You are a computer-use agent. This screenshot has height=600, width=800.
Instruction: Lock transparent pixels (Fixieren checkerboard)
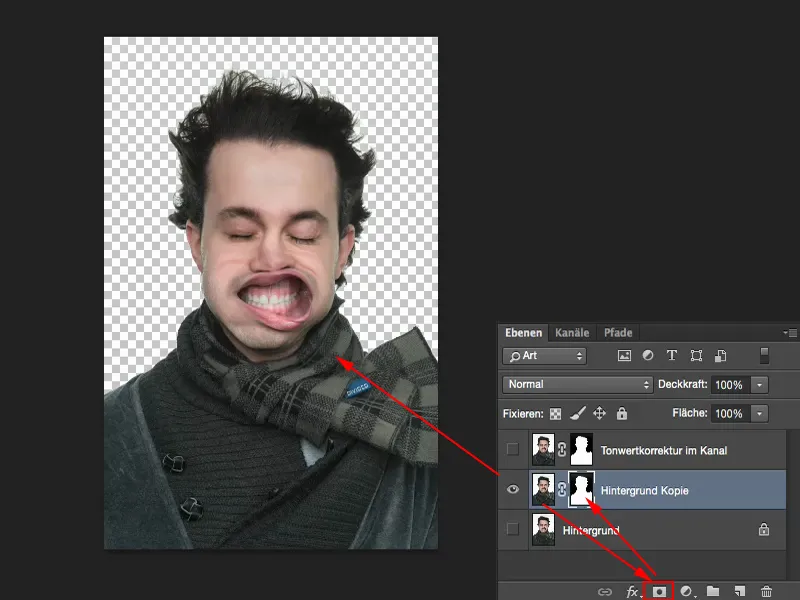[x=555, y=414]
